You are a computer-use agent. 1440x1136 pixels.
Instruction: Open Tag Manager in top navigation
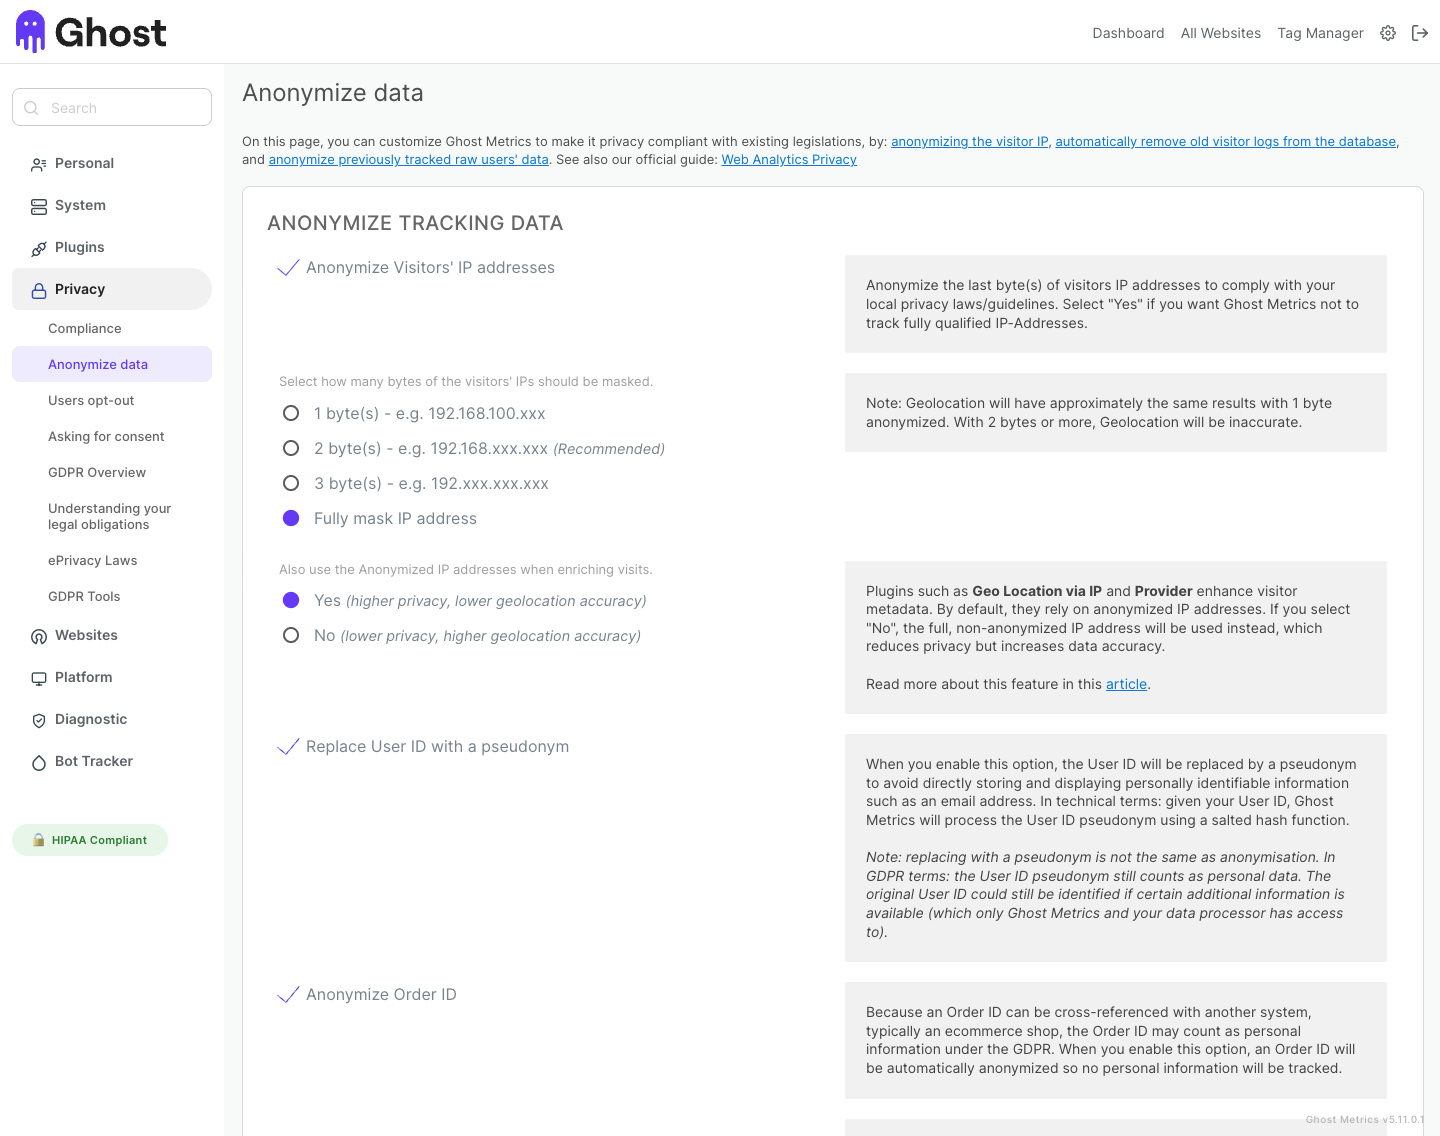pos(1320,33)
